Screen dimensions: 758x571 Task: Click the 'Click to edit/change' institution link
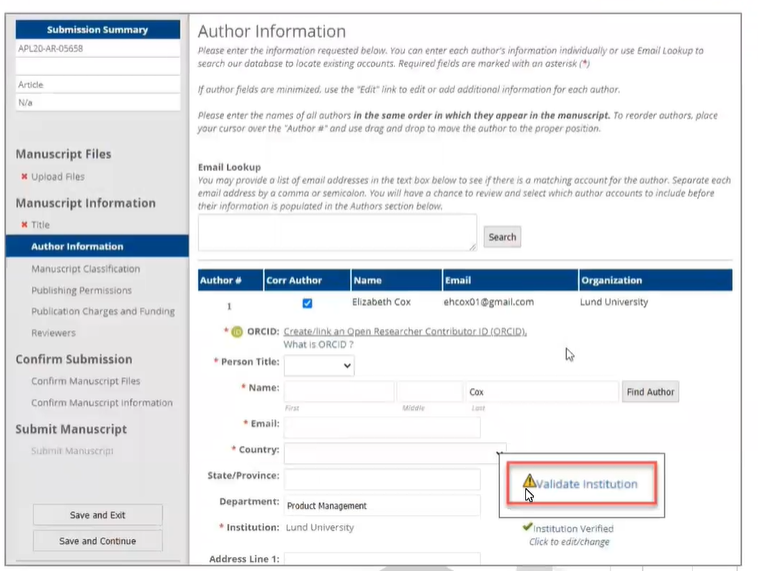tap(569, 542)
